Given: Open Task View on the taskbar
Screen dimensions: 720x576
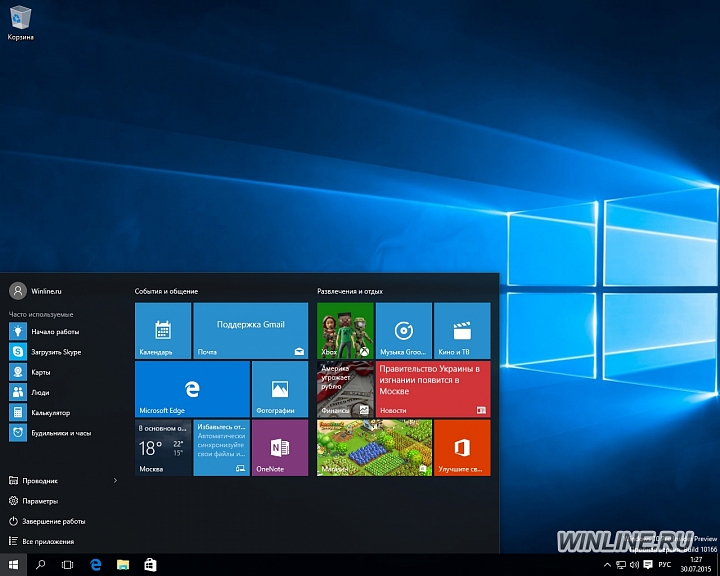Looking at the screenshot, I should tap(68, 565).
